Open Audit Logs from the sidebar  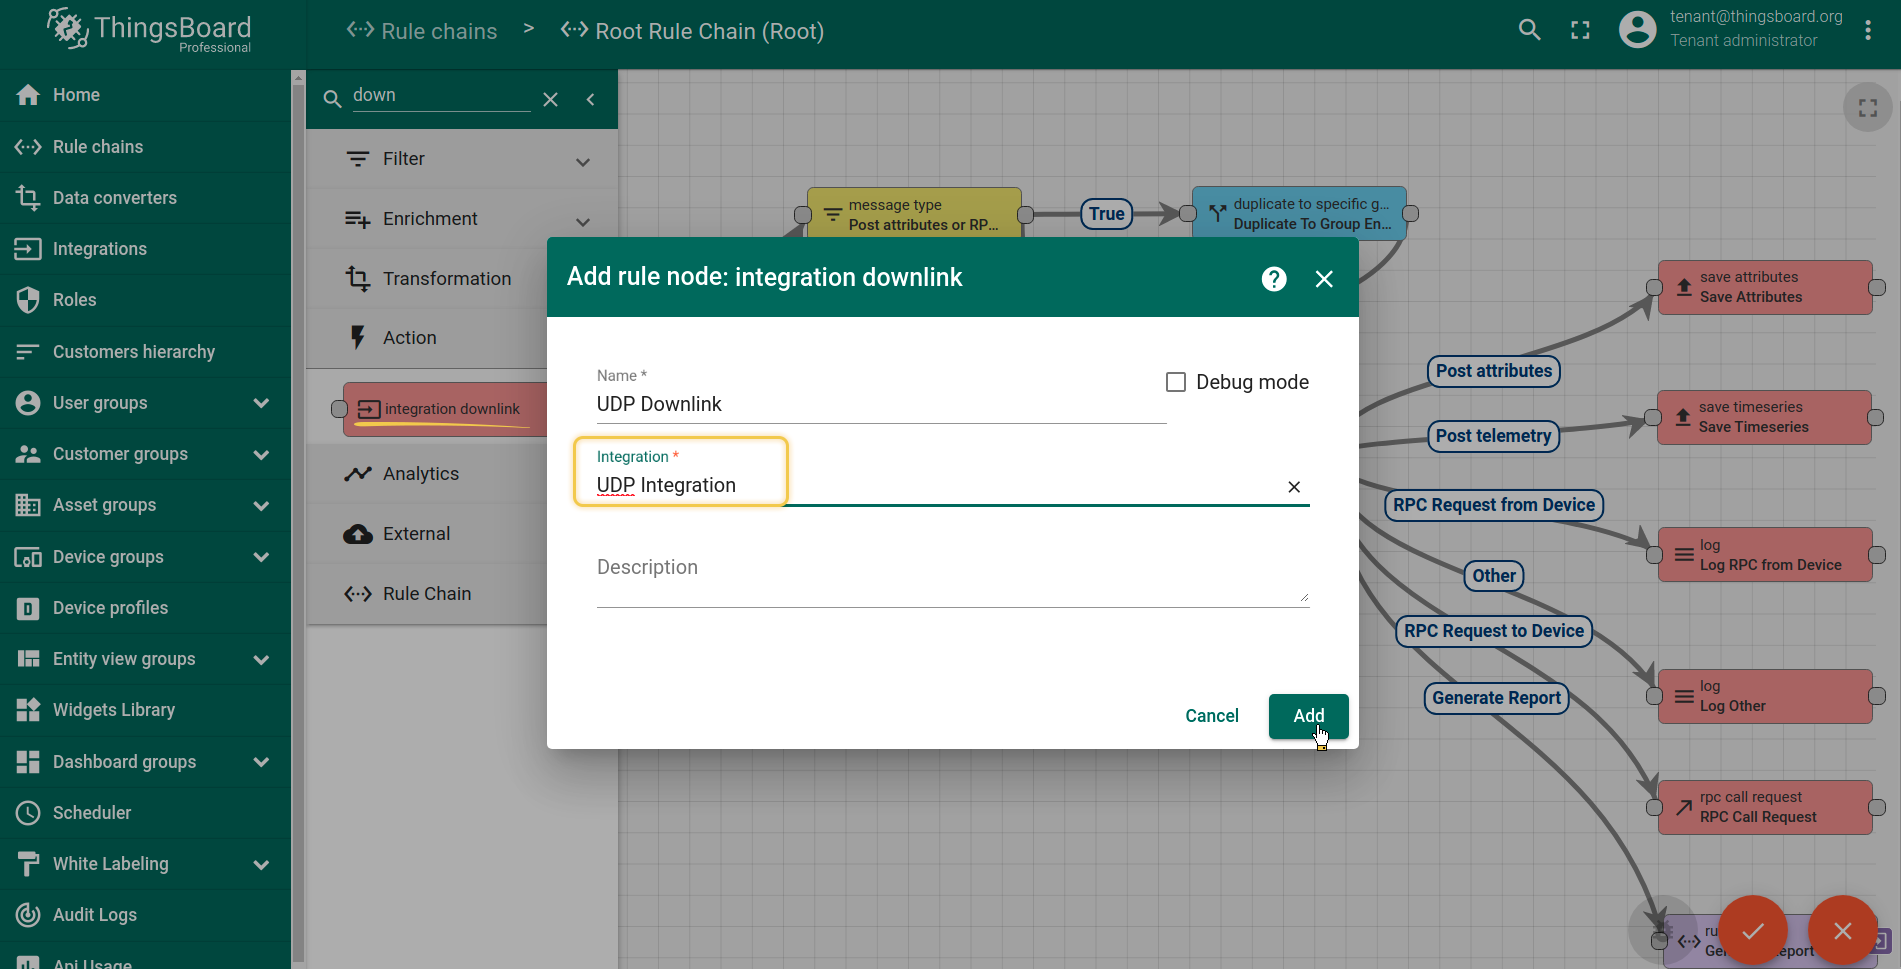click(94, 914)
